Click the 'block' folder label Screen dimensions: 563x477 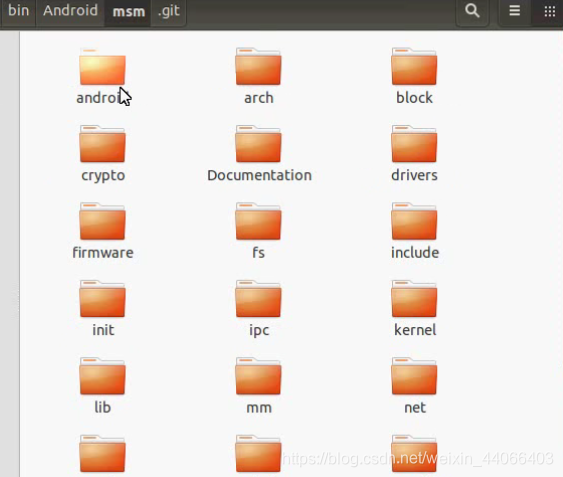414,98
